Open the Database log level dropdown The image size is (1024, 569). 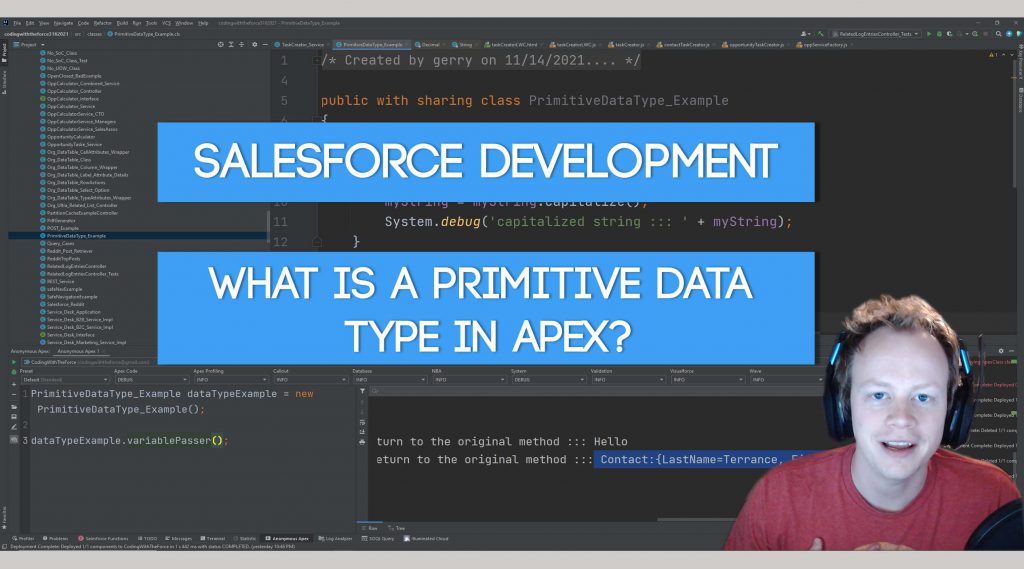[x=390, y=380]
